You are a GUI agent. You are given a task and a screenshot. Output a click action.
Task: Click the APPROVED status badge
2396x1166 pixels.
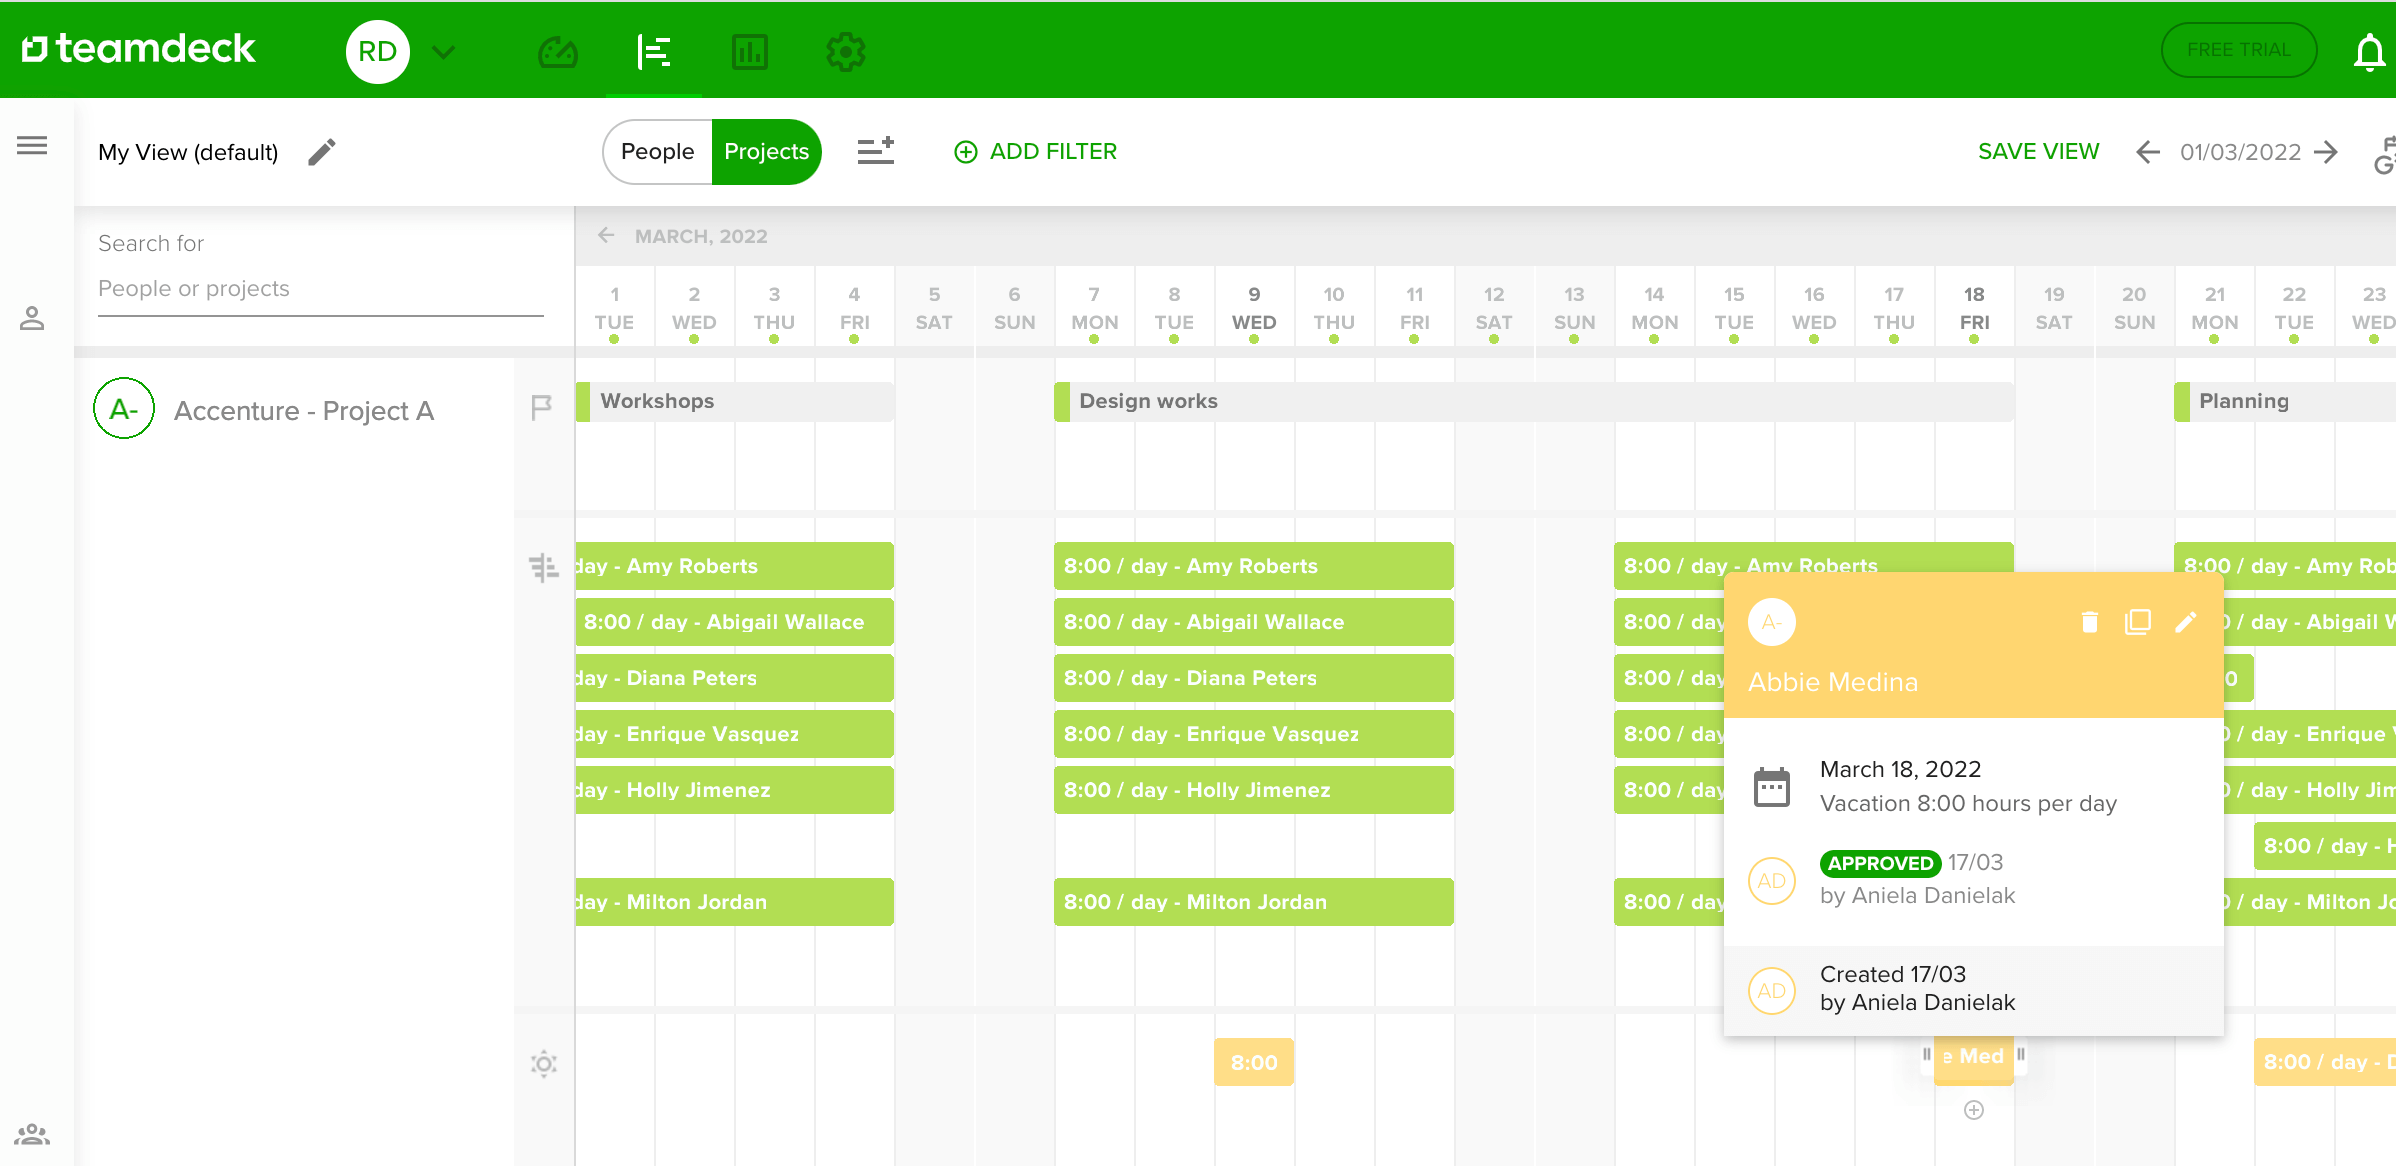pyautogui.click(x=1880, y=863)
